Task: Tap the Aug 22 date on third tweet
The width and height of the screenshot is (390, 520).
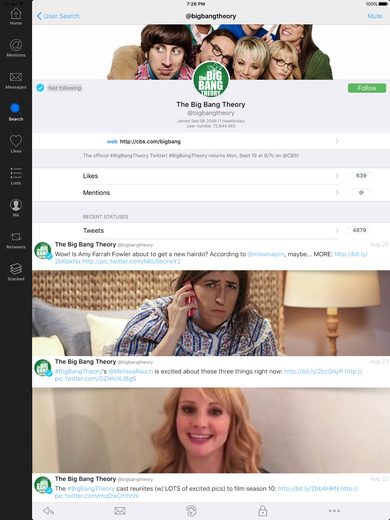Action: pyautogui.click(x=379, y=479)
